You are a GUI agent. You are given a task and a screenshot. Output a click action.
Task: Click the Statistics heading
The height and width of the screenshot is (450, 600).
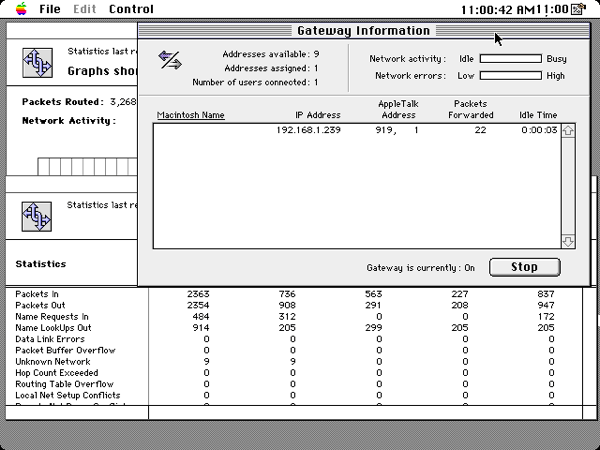pos(41,264)
